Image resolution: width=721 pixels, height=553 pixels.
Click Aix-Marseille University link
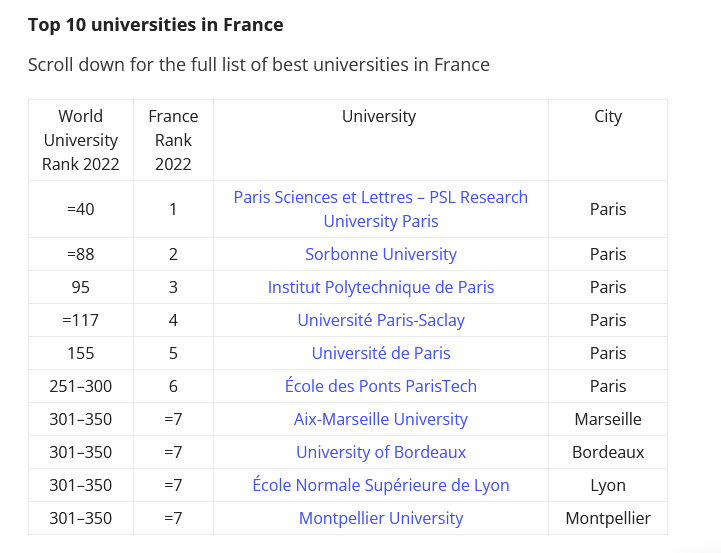[380, 419]
